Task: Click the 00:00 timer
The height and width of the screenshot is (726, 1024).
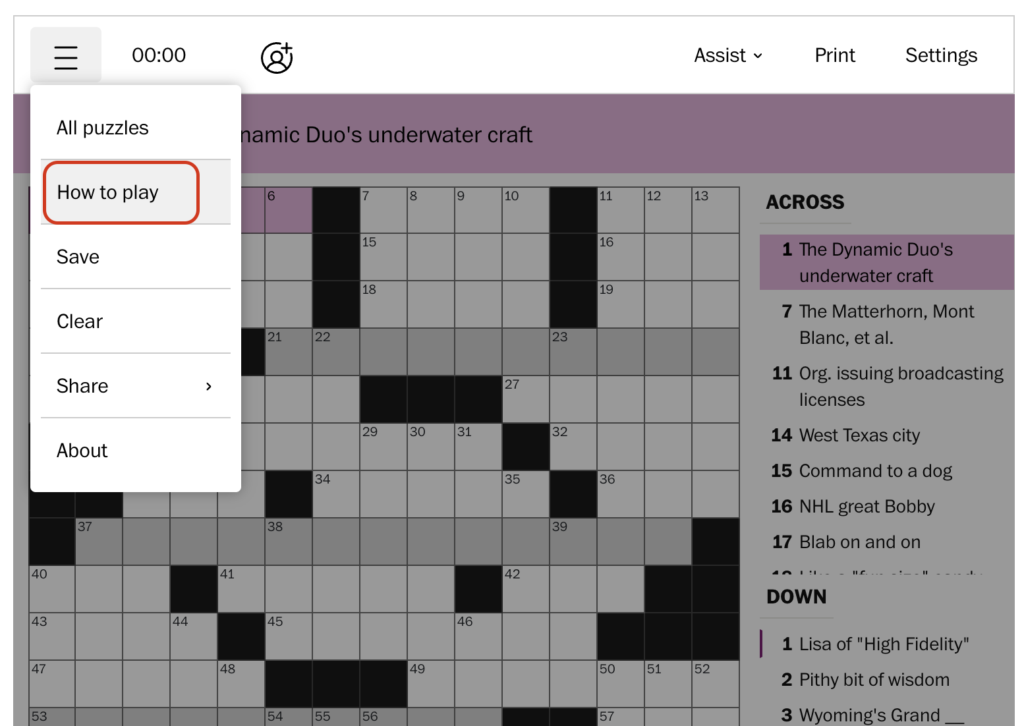Action: click(159, 55)
